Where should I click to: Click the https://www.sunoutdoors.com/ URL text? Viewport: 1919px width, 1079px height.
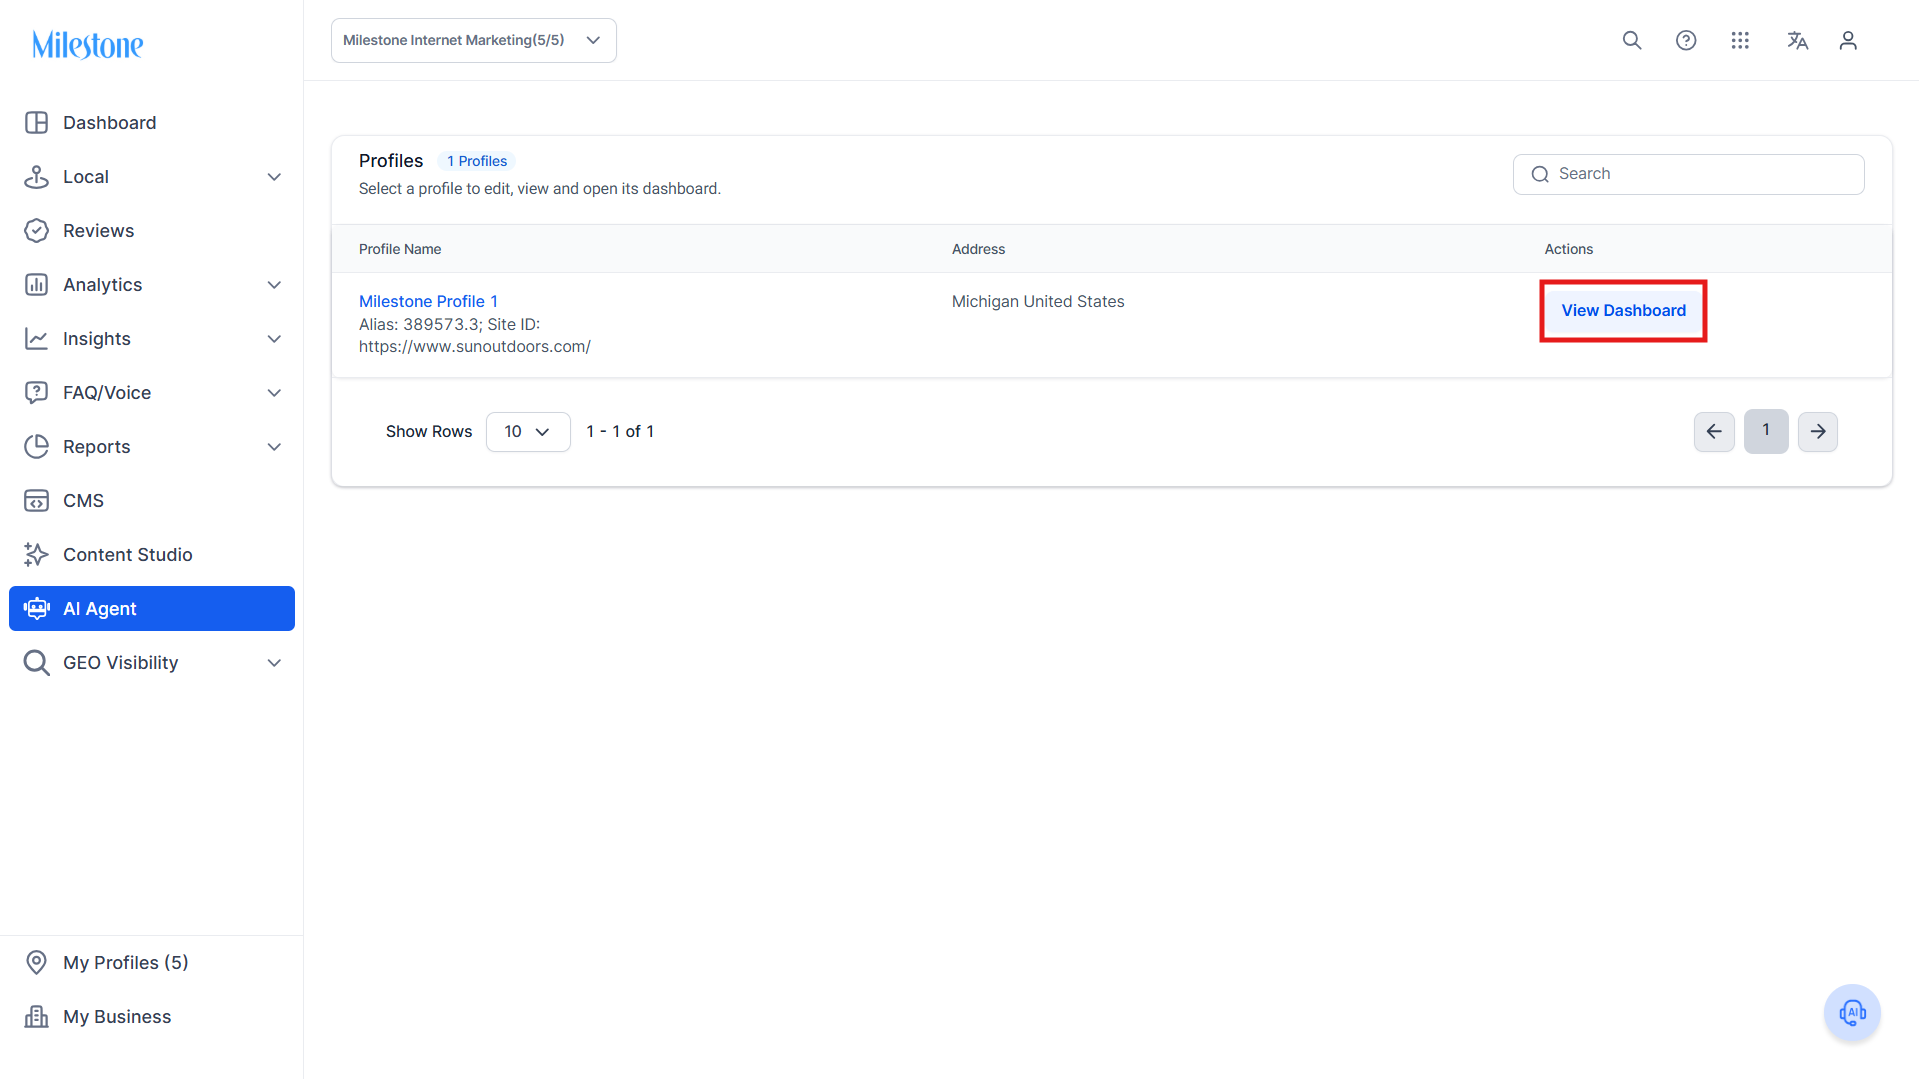click(x=475, y=347)
